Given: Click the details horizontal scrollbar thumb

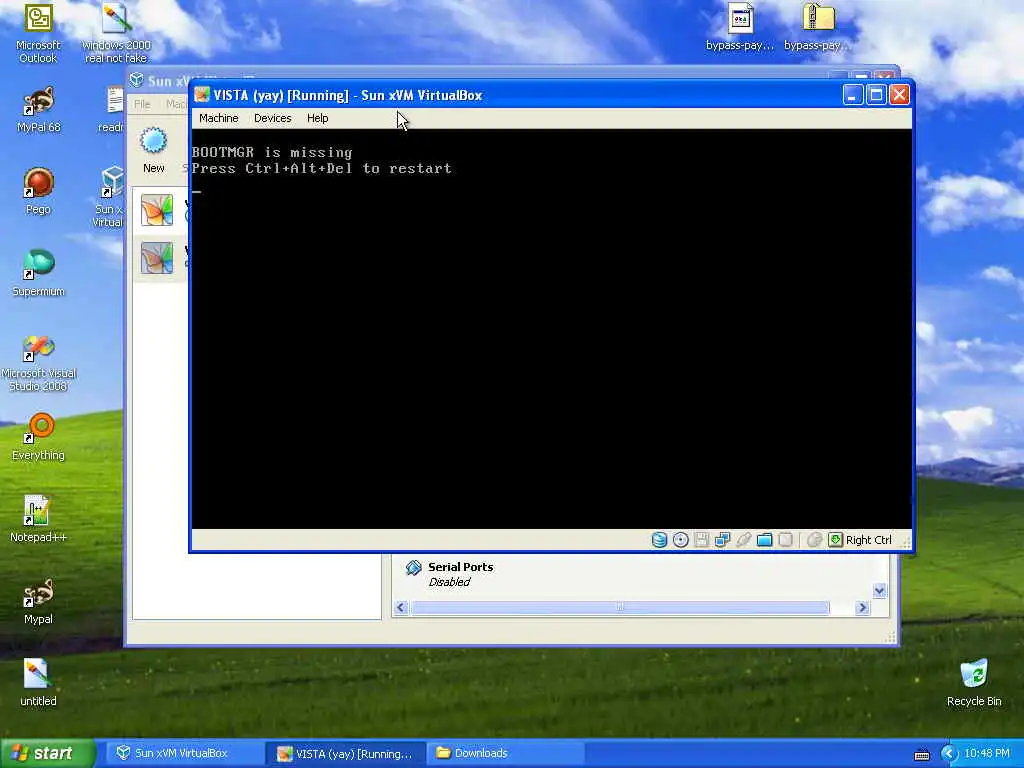Looking at the screenshot, I should (620, 608).
